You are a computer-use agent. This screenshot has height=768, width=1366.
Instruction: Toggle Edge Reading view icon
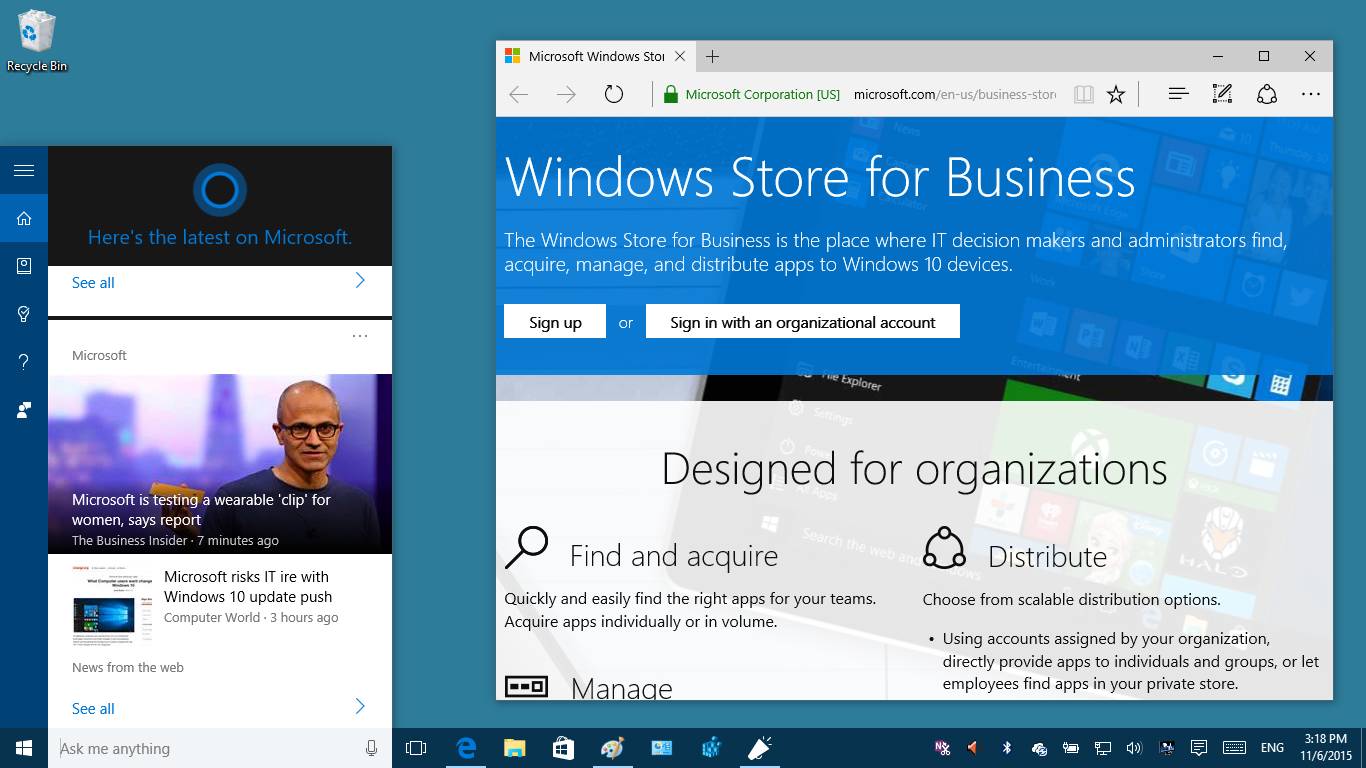point(1083,94)
